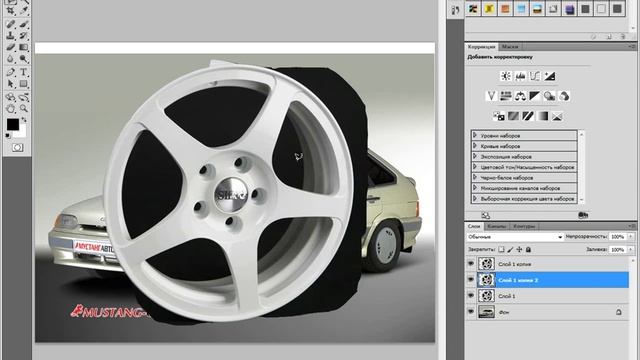Switch to the Контуры tab

tap(524, 226)
